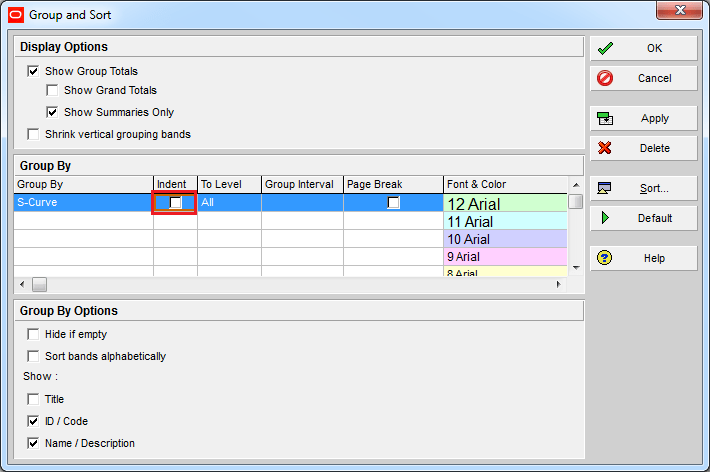The image size is (710, 472).
Task: Click the red X Delete icon
Action: [605, 148]
